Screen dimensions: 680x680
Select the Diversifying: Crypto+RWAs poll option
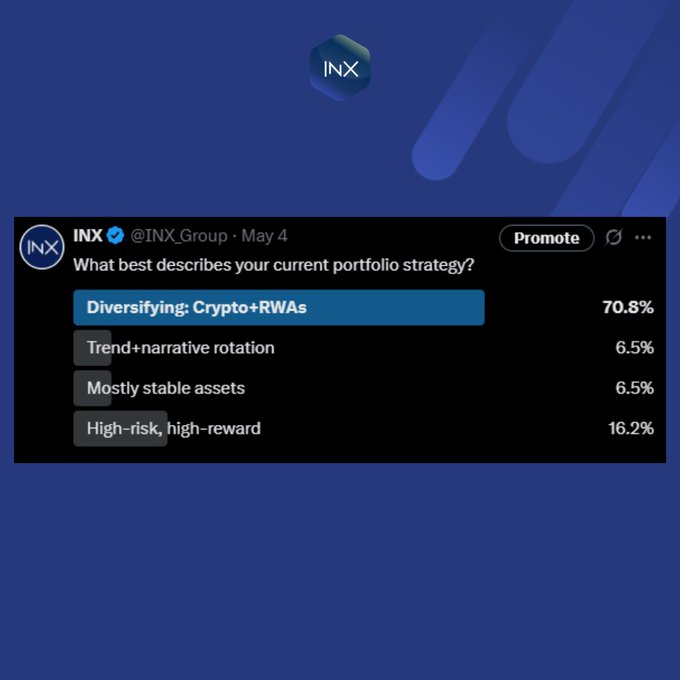(x=196, y=308)
